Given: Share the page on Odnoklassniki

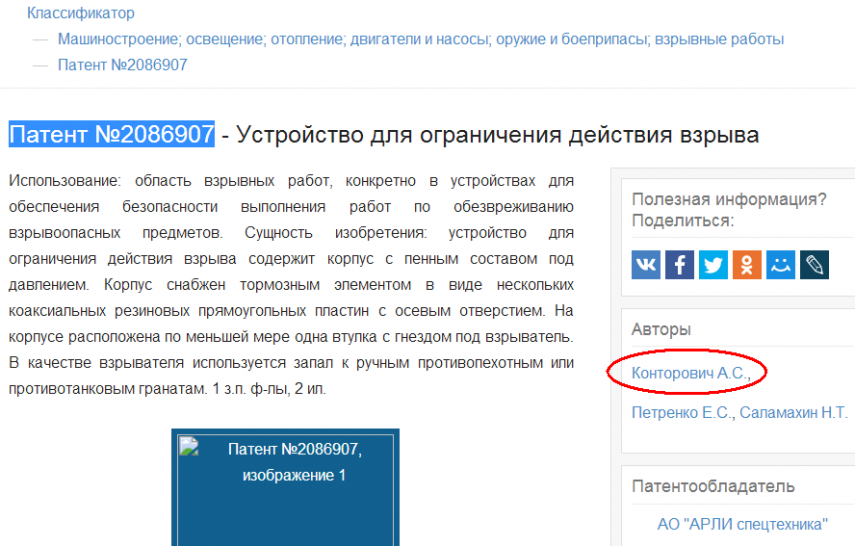Looking at the screenshot, I should tap(747, 265).
